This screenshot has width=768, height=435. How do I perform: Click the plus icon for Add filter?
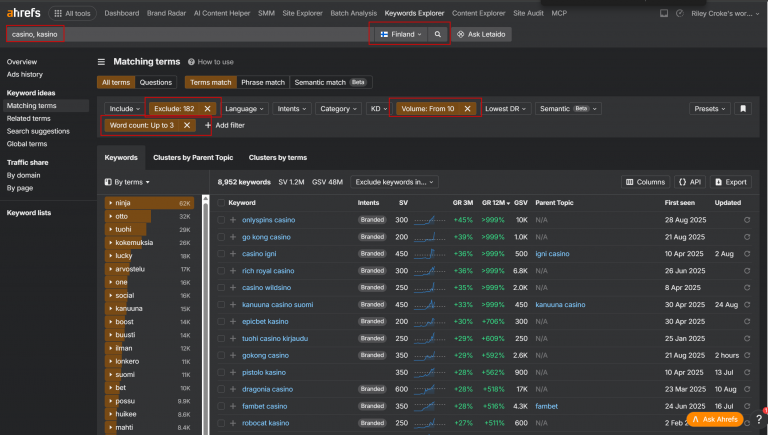[x=208, y=125]
